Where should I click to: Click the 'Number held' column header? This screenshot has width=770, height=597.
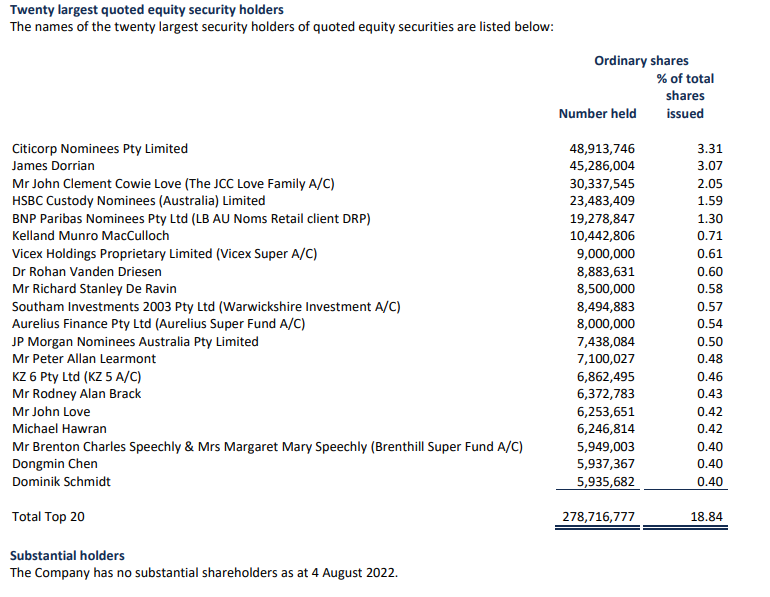tap(598, 113)
